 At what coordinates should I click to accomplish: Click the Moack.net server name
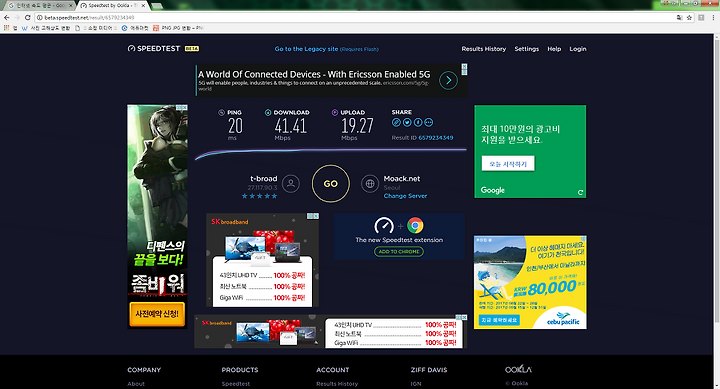(x=402, y=179)
